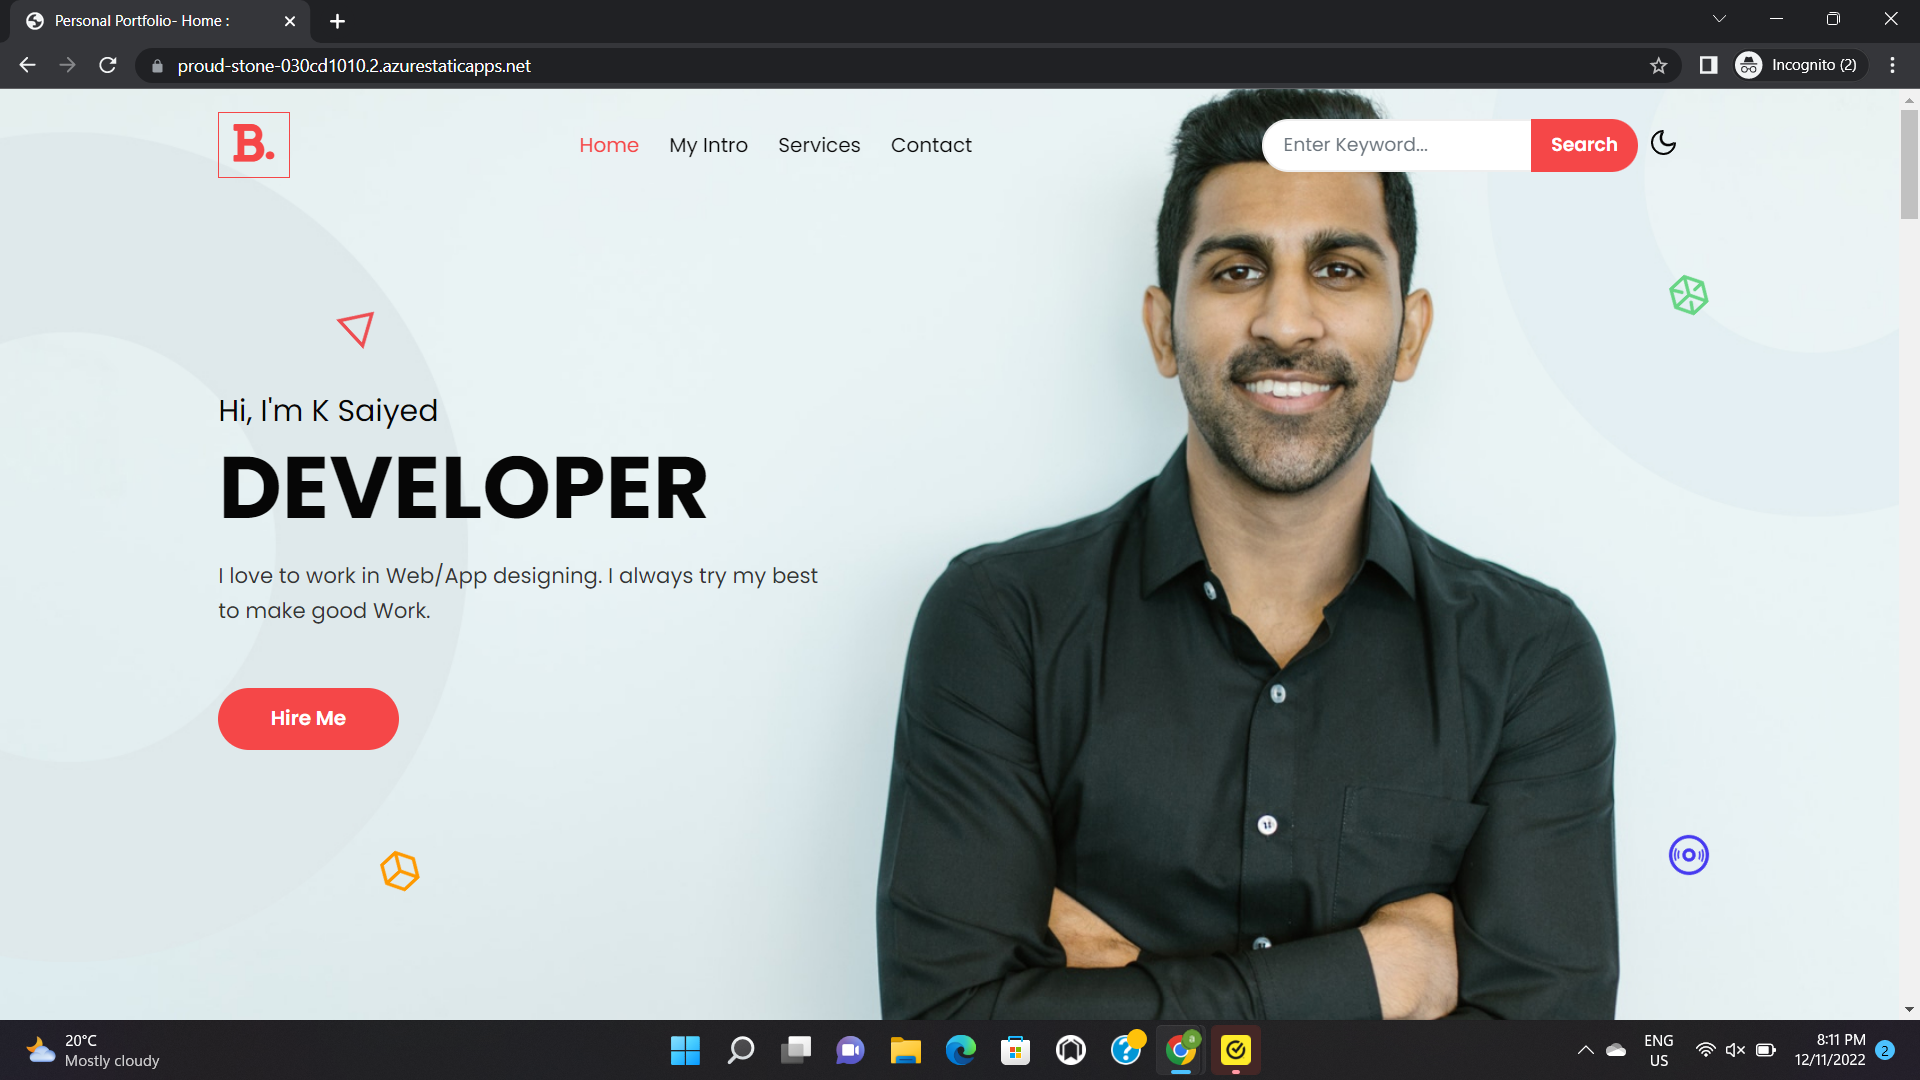The height and width of the screenshot is (1080, 1920).
Task: Click the red B. site logo
Action: point(254,145)
